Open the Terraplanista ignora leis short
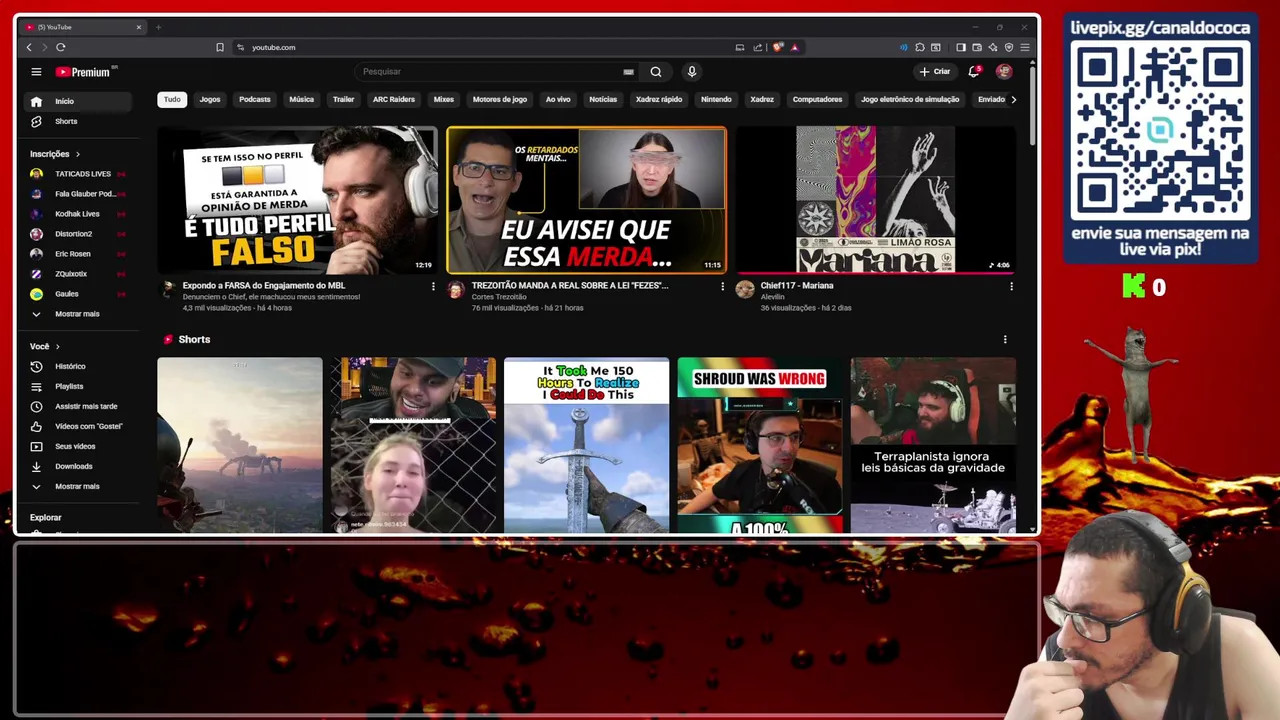This screenshot has width=1280, height=720. coord(933,446)
